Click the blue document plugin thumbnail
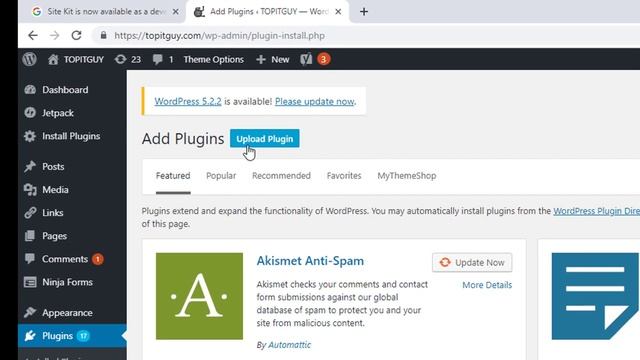 [595, 296]
